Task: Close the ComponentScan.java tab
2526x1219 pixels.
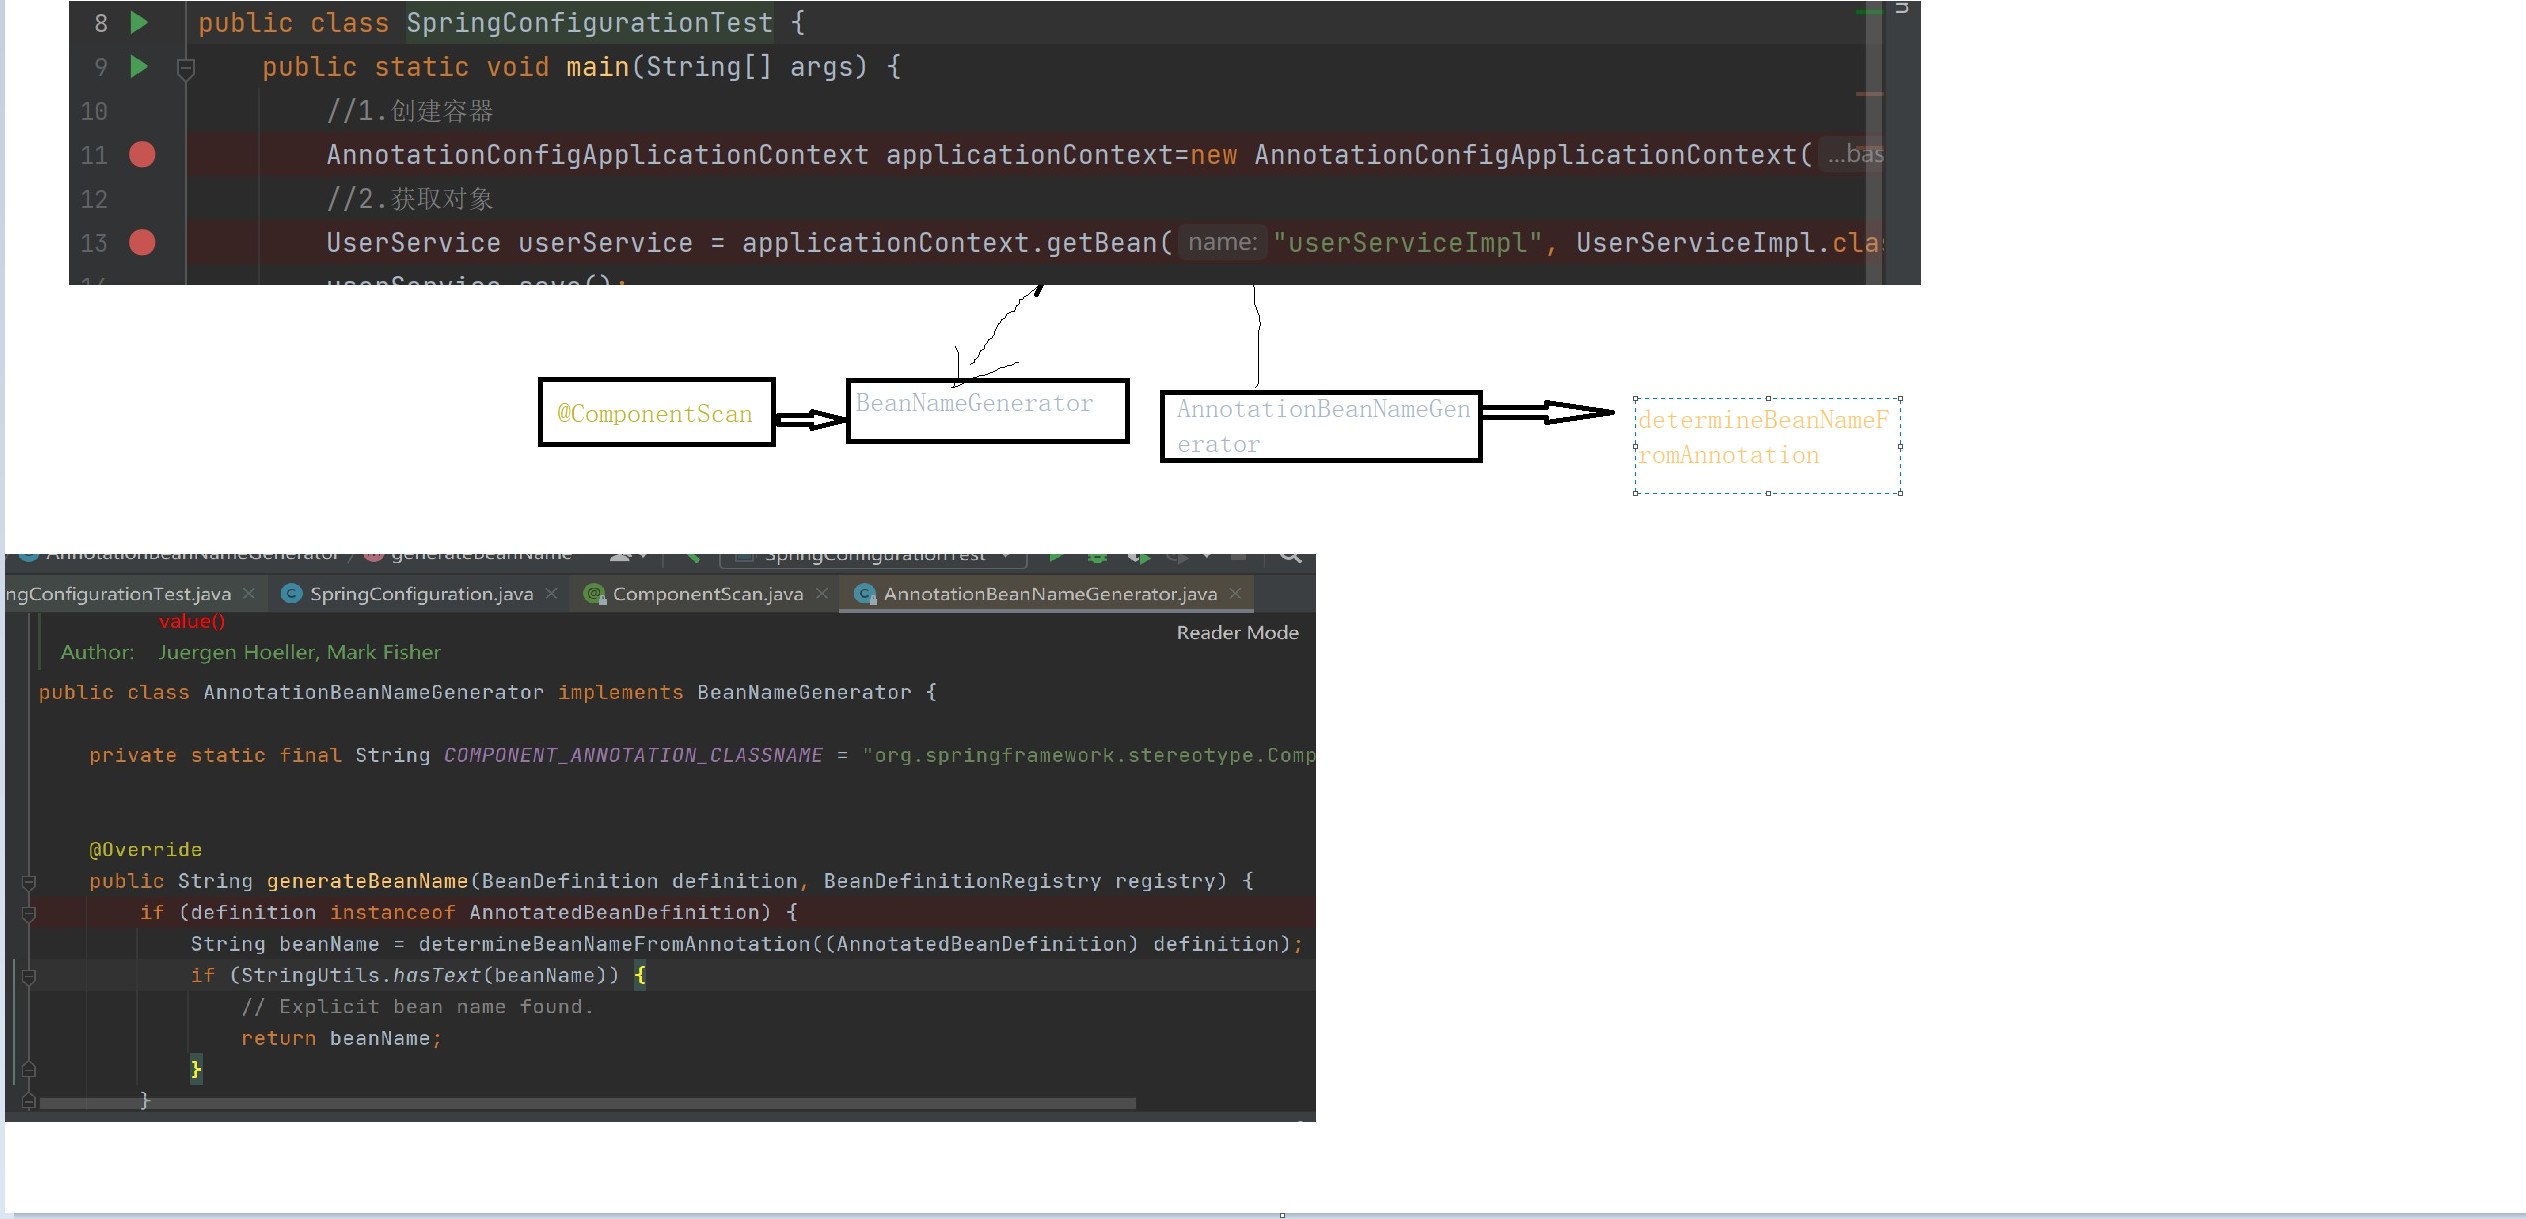Action: (x=822, y=594)
